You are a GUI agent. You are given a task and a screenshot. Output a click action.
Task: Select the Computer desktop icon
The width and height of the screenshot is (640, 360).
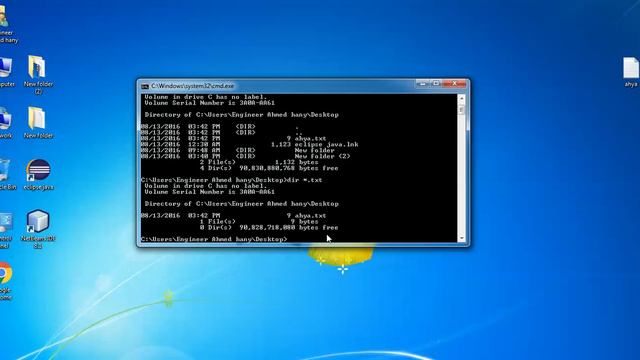6,72
